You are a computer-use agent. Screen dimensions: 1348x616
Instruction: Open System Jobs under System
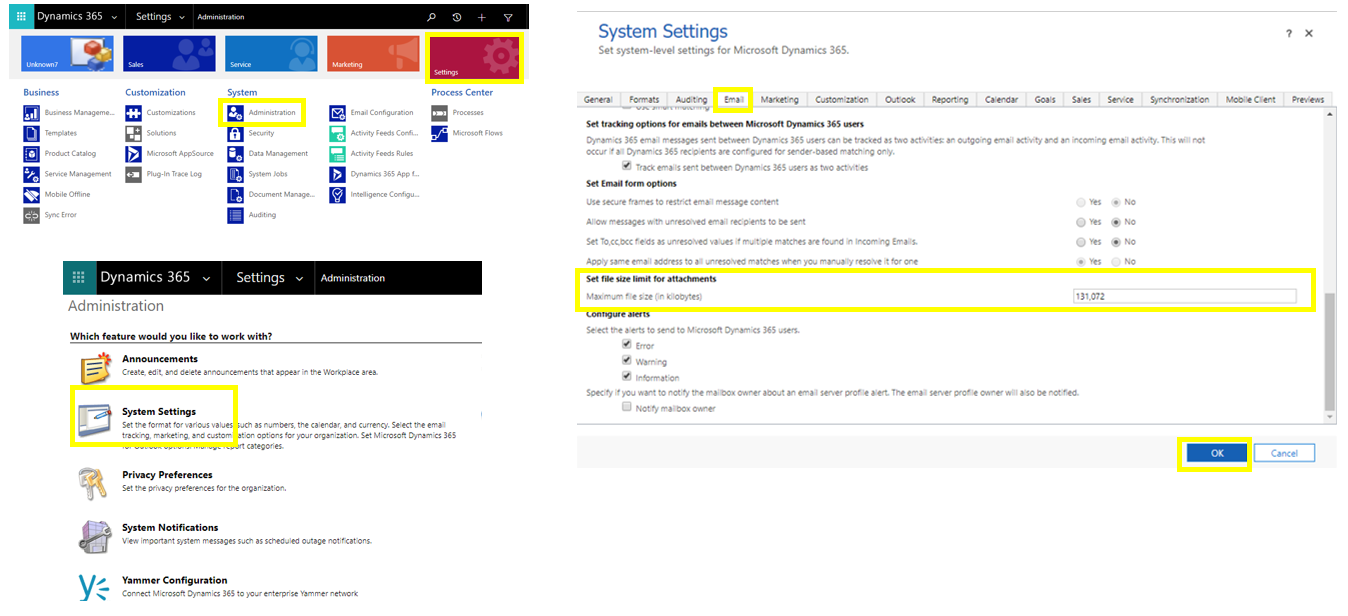[258, 174]
